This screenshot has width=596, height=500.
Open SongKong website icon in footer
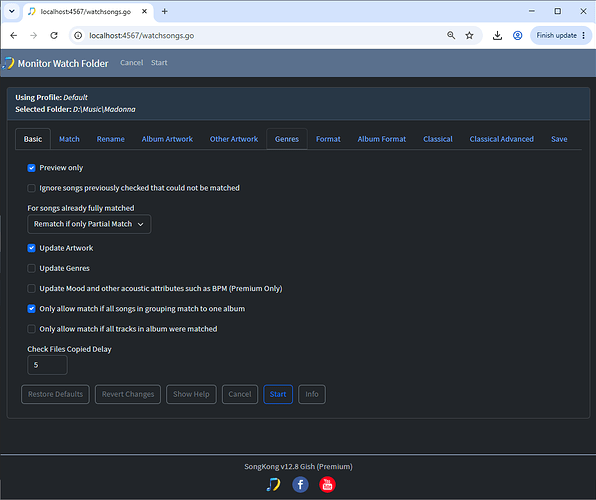point(273,484)
